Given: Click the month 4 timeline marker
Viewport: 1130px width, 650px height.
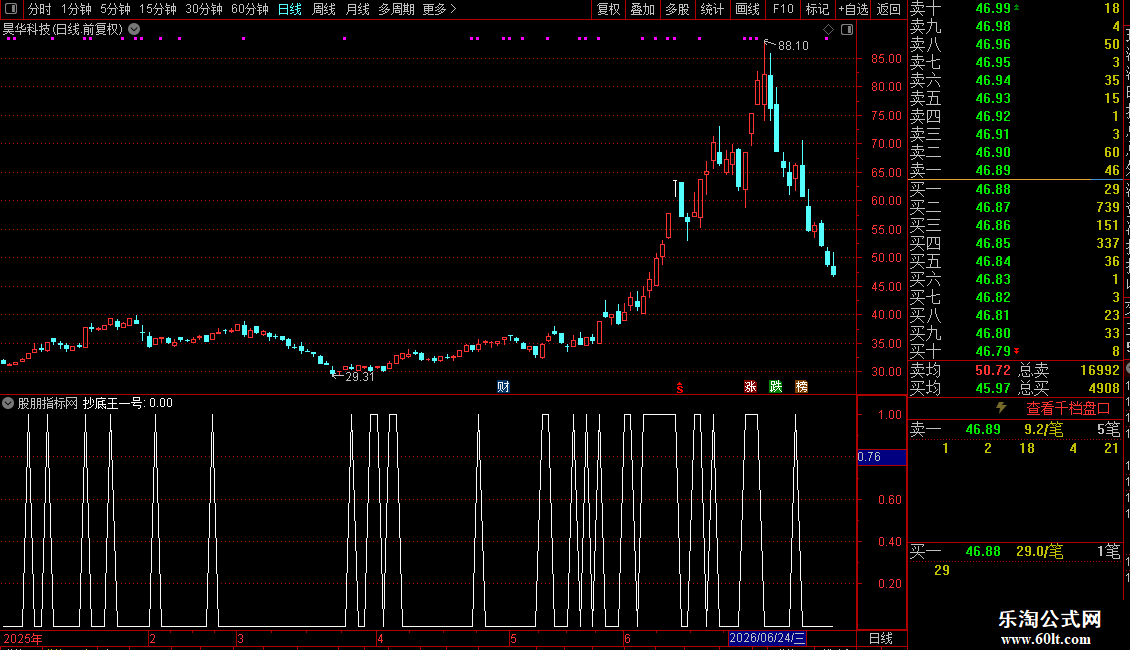Looking at the screenshot, I should coord(381,638).
